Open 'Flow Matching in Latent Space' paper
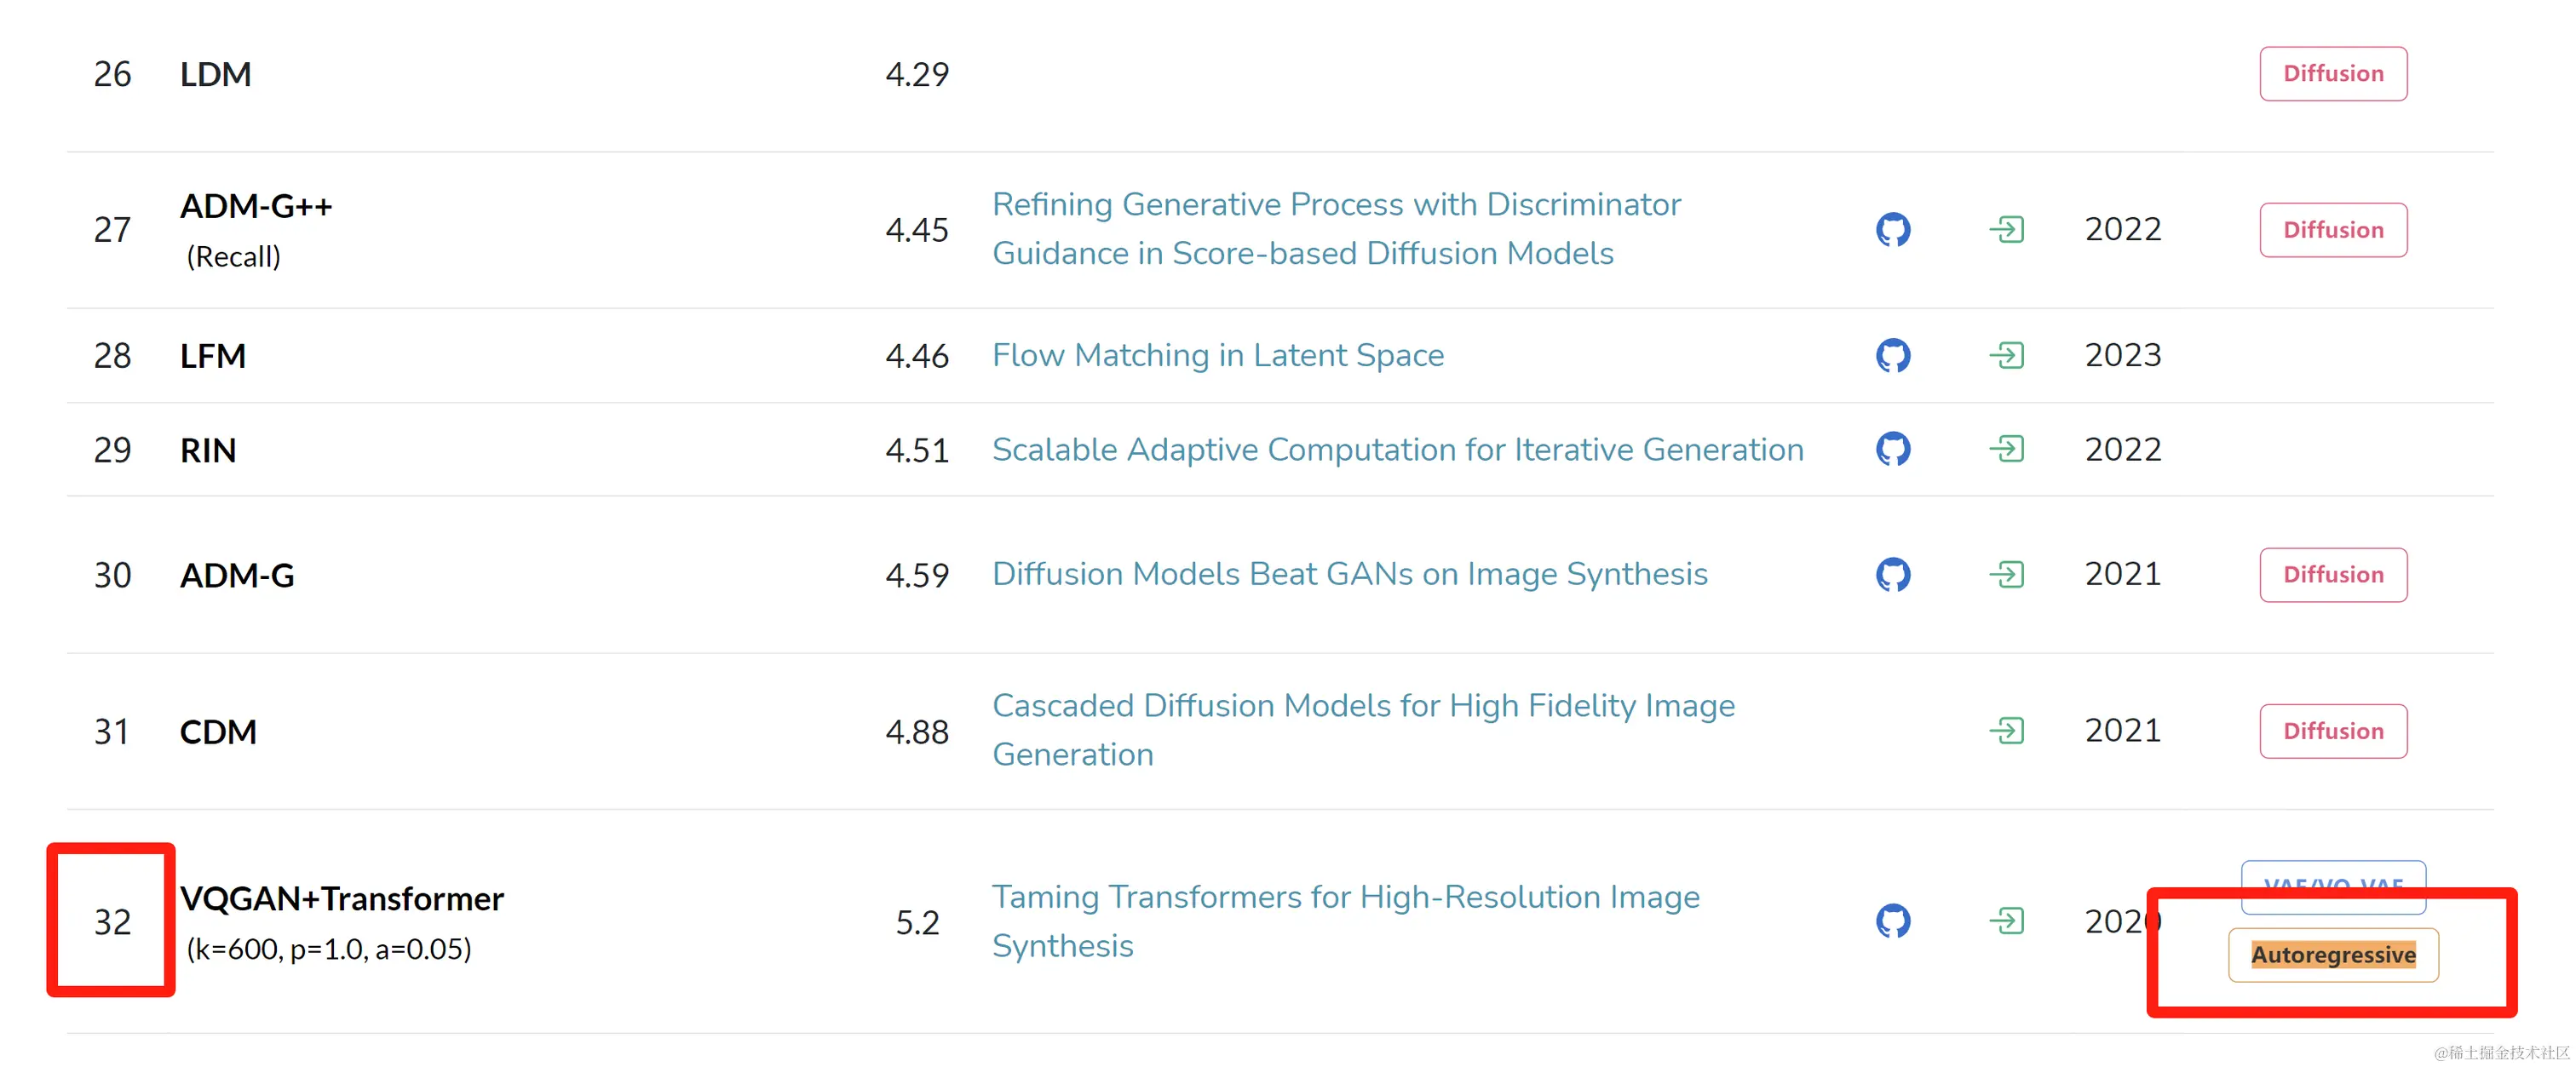This screenshot has width=2576, height=1067. 1217,355
